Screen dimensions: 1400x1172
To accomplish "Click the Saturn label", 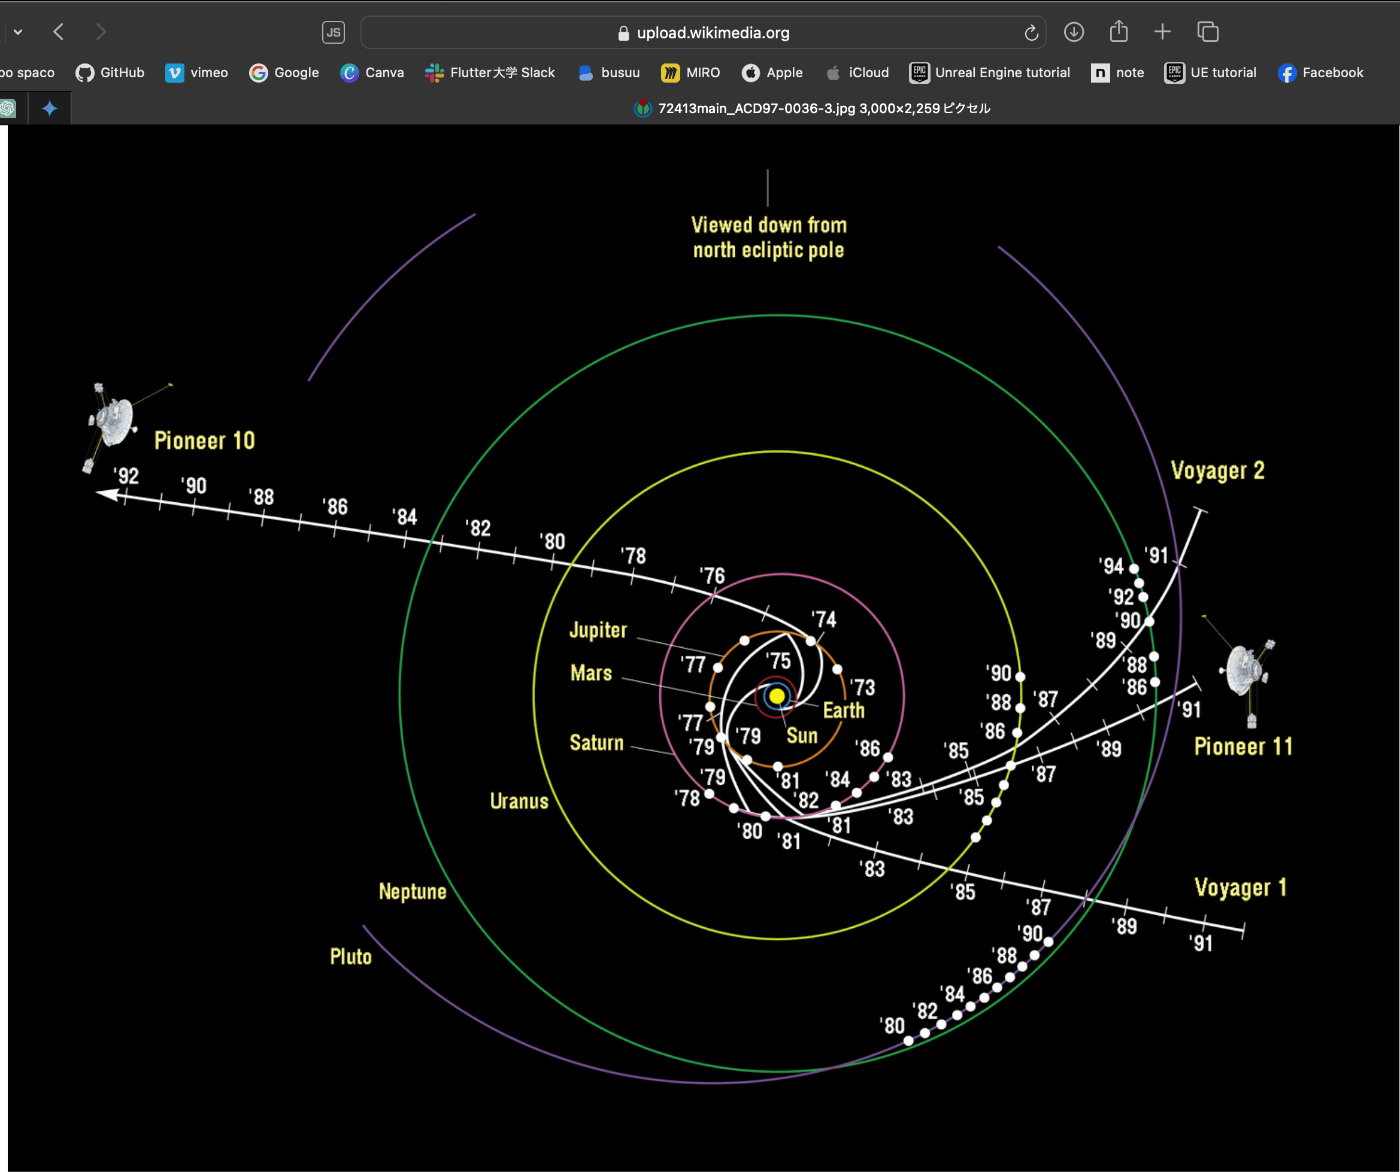I will 597,743.
